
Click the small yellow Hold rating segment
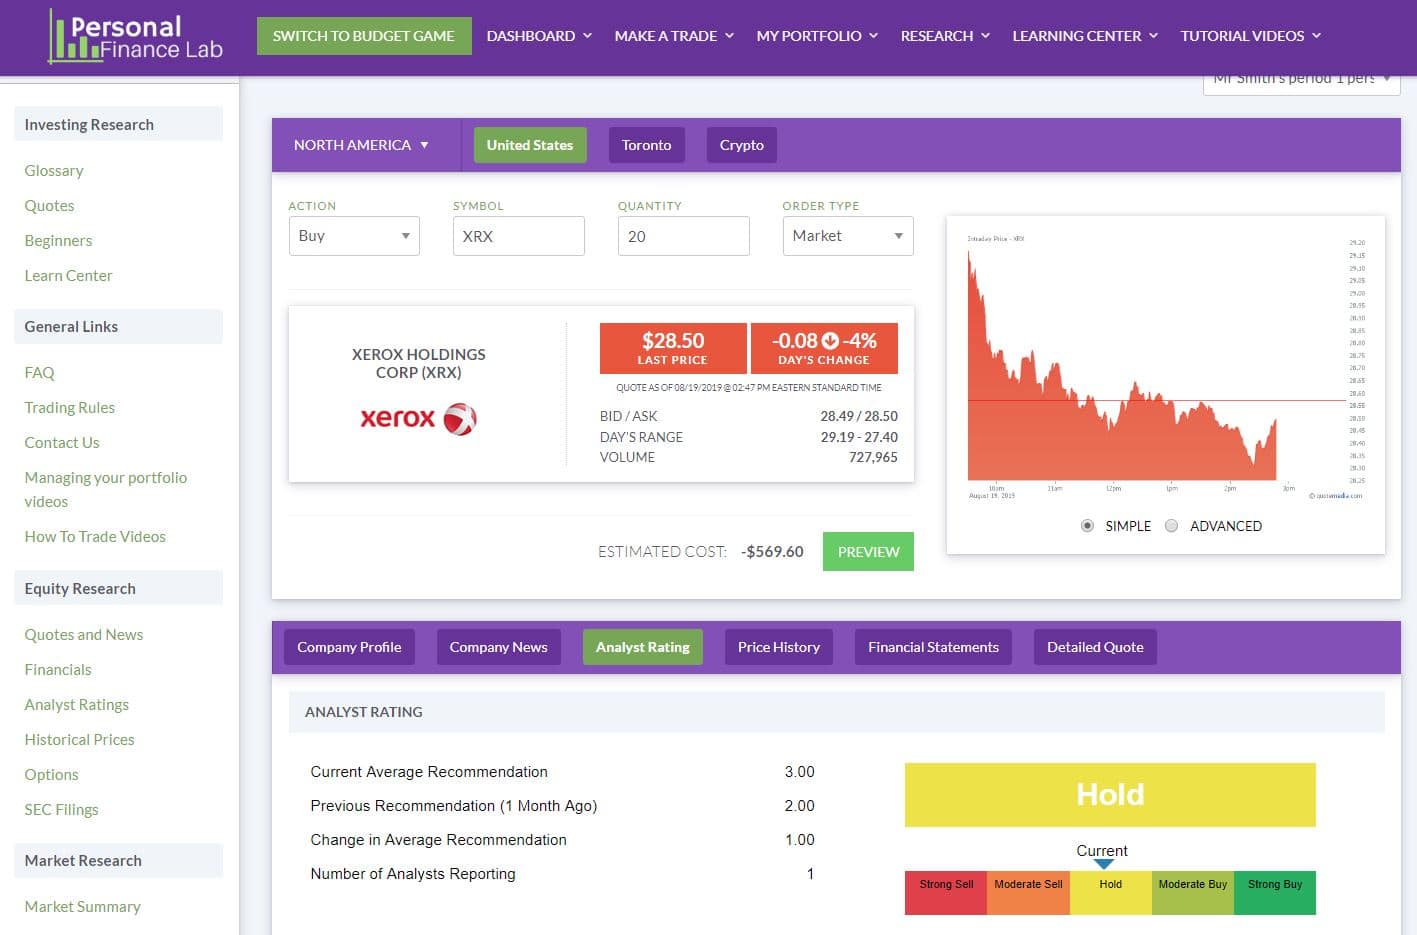[1111, 893]
